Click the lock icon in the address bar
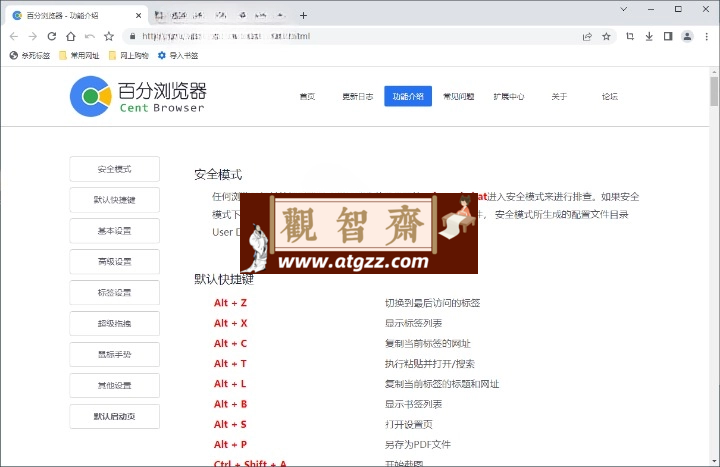Screen dimensions: 720x467 (x=133, y=36)
